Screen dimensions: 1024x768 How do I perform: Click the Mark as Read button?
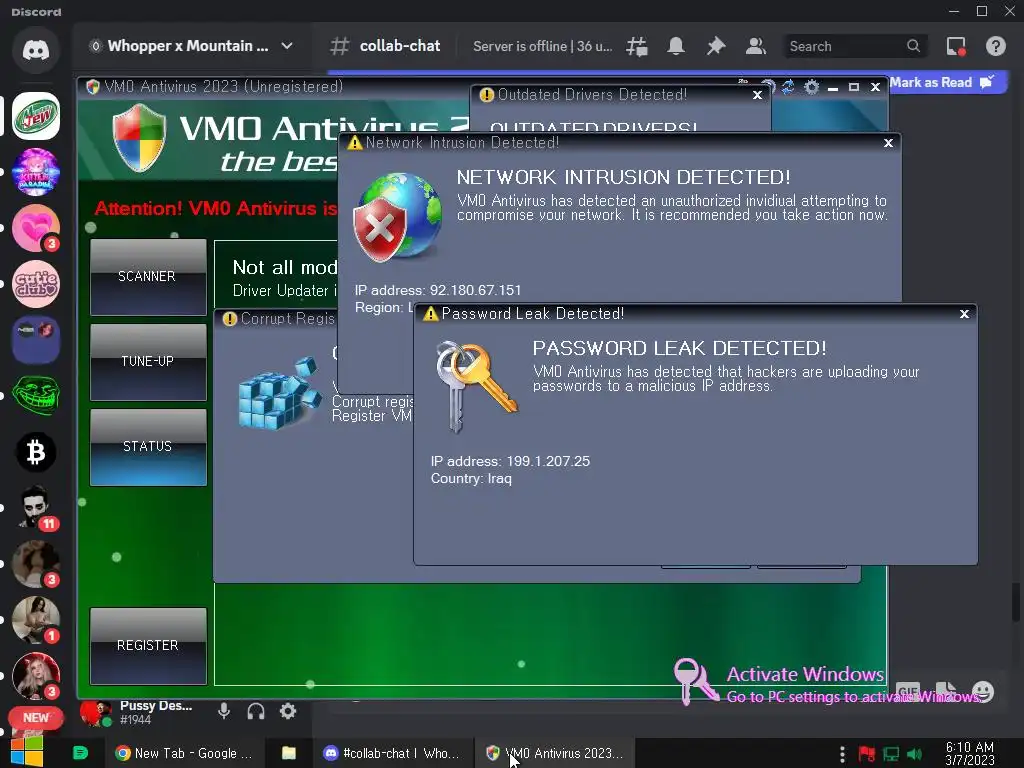coord(942,82)
